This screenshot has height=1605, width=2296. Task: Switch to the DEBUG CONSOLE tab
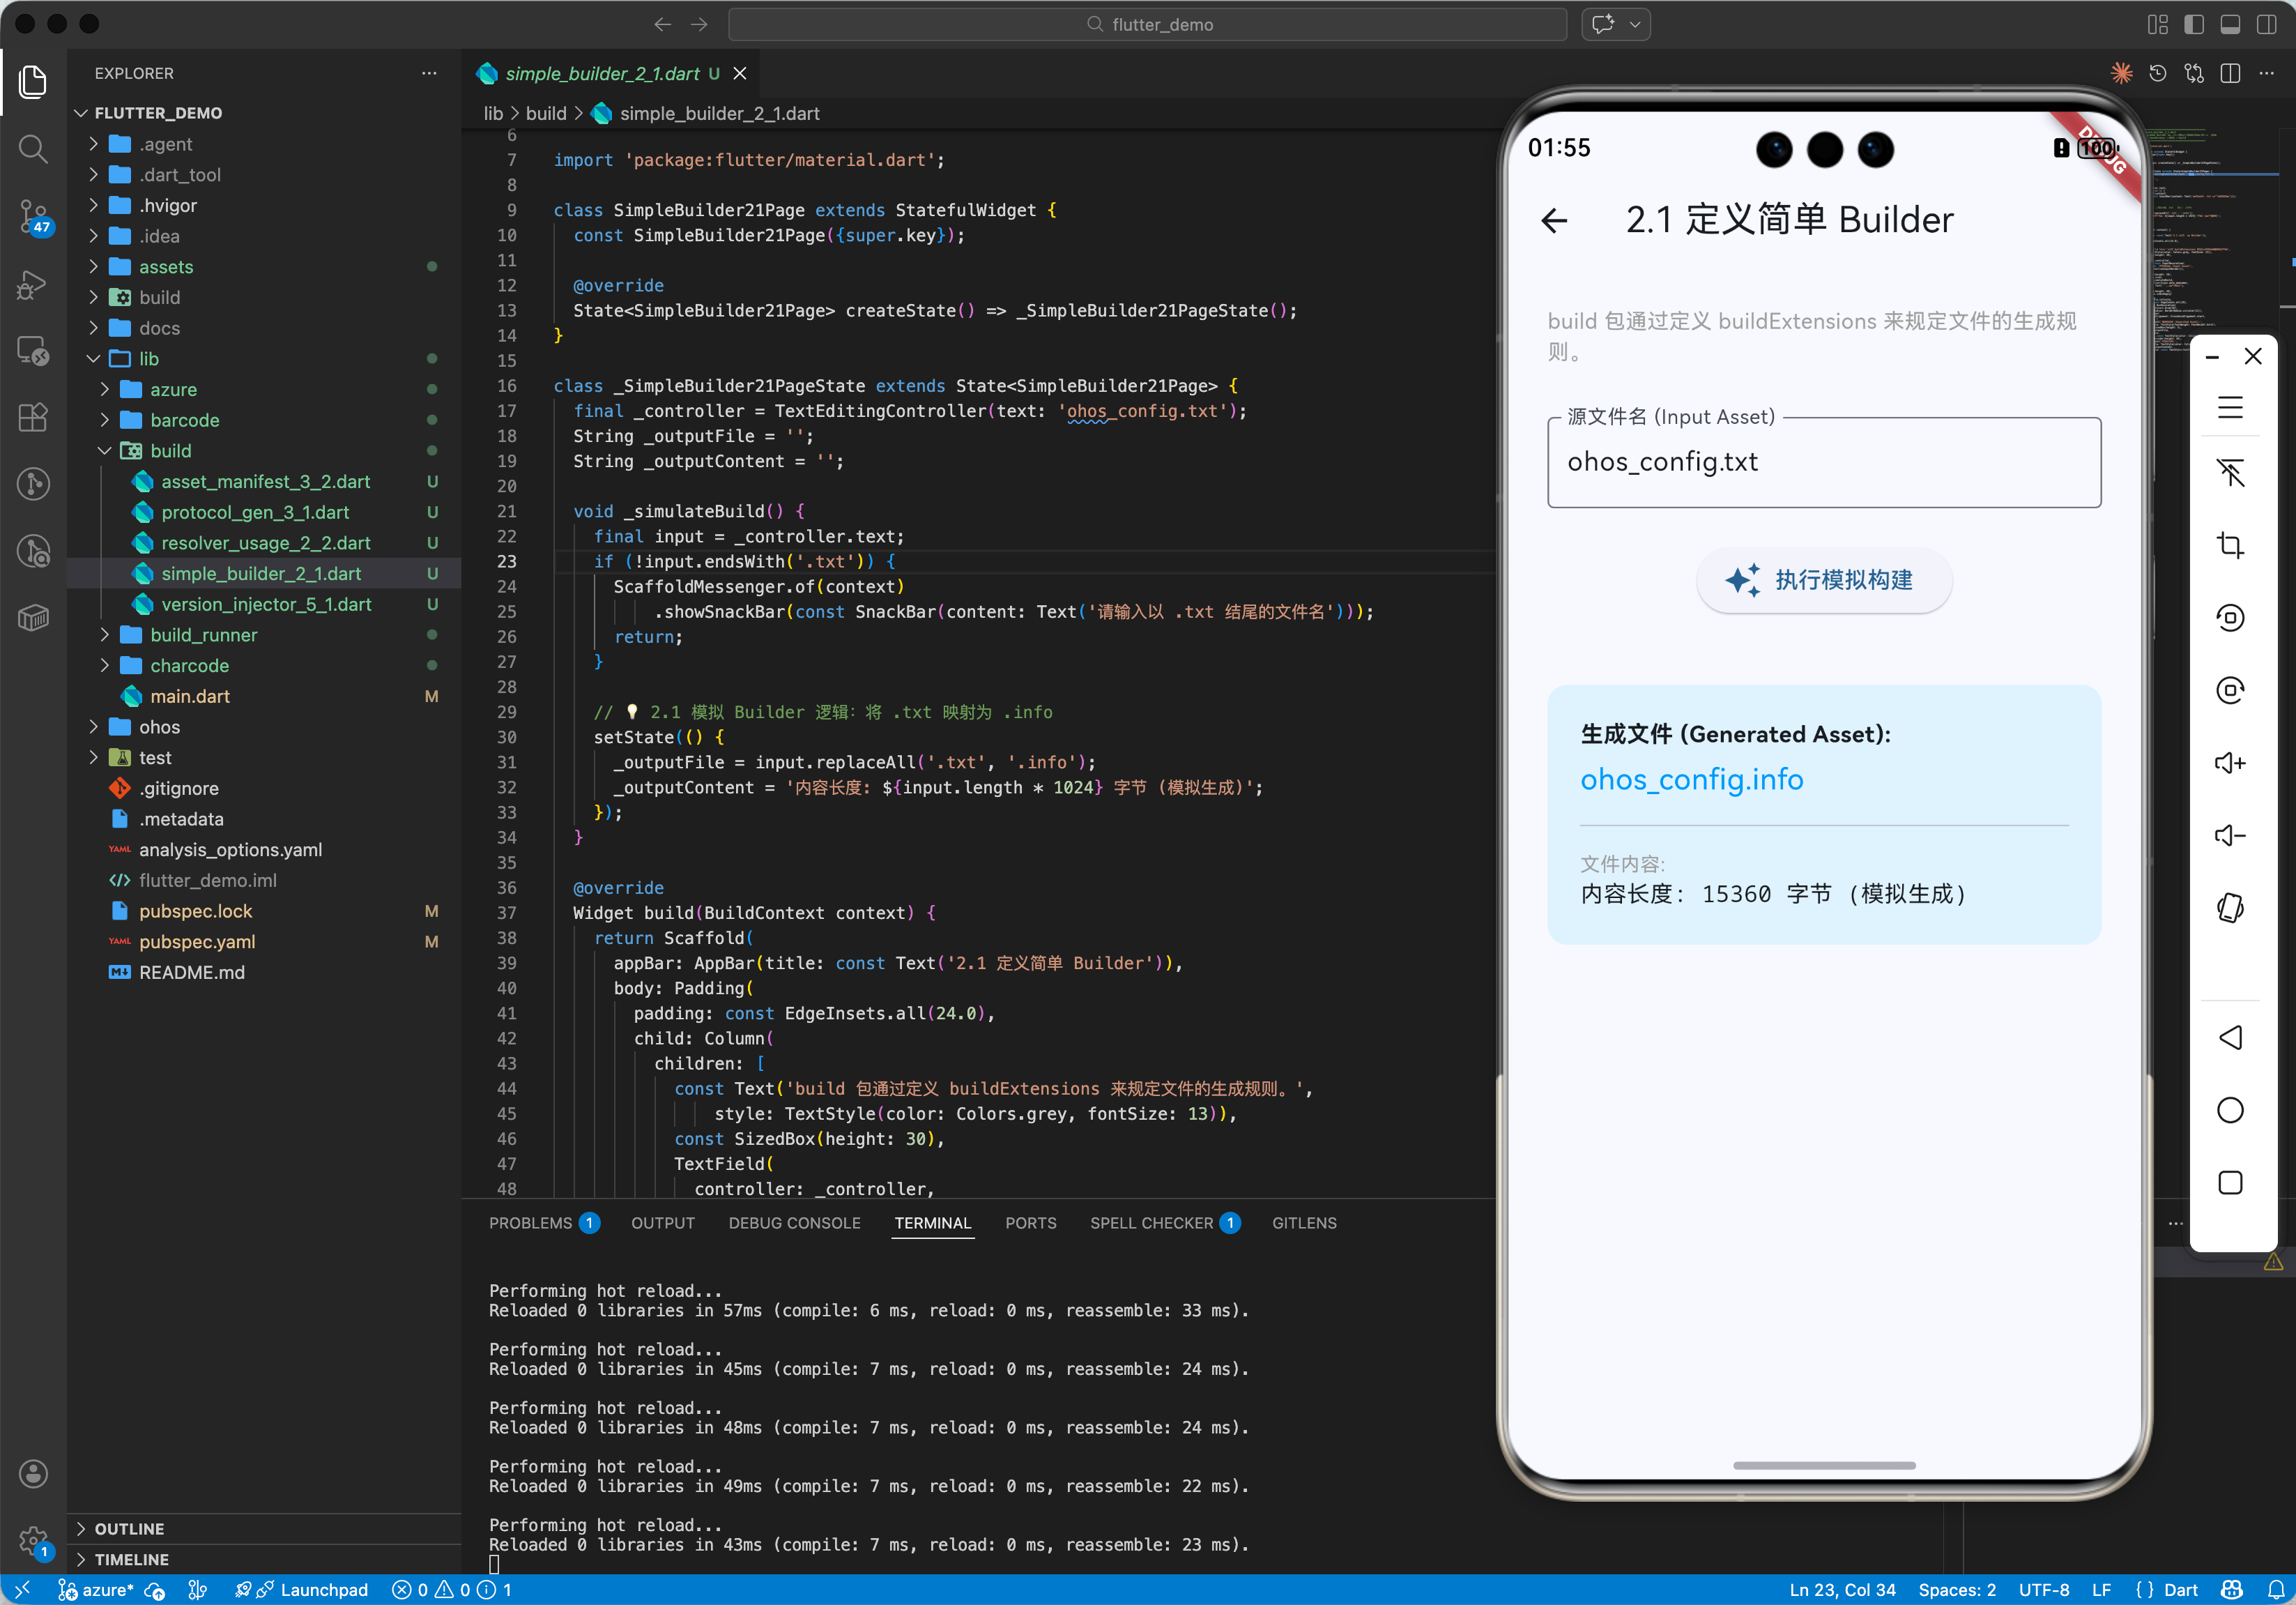(x=794, y=1223)
